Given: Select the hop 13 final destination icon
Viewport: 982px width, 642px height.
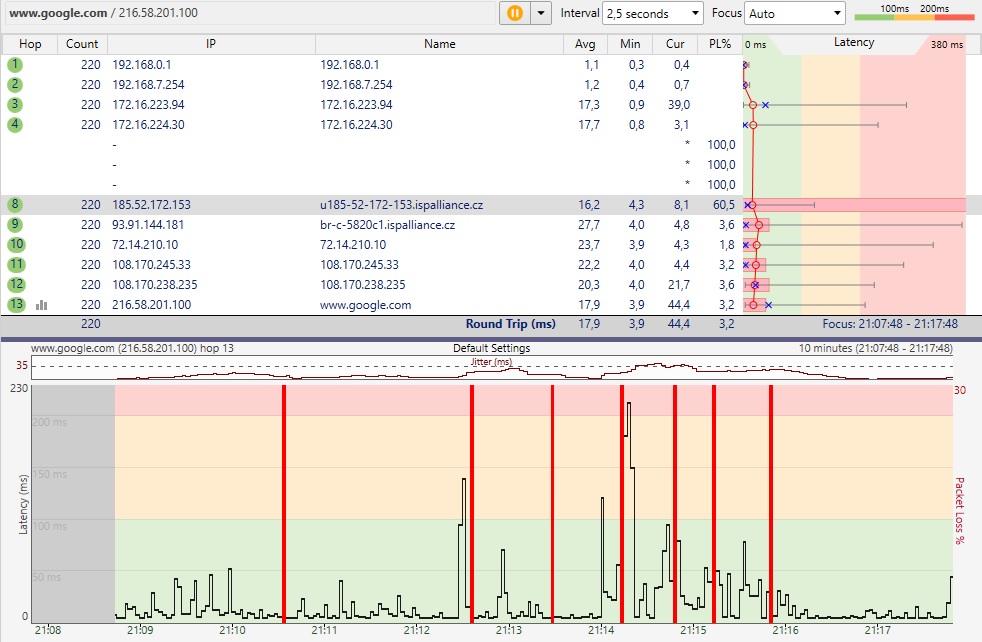Looking at the screenshot, I should (x=15, y=305).
